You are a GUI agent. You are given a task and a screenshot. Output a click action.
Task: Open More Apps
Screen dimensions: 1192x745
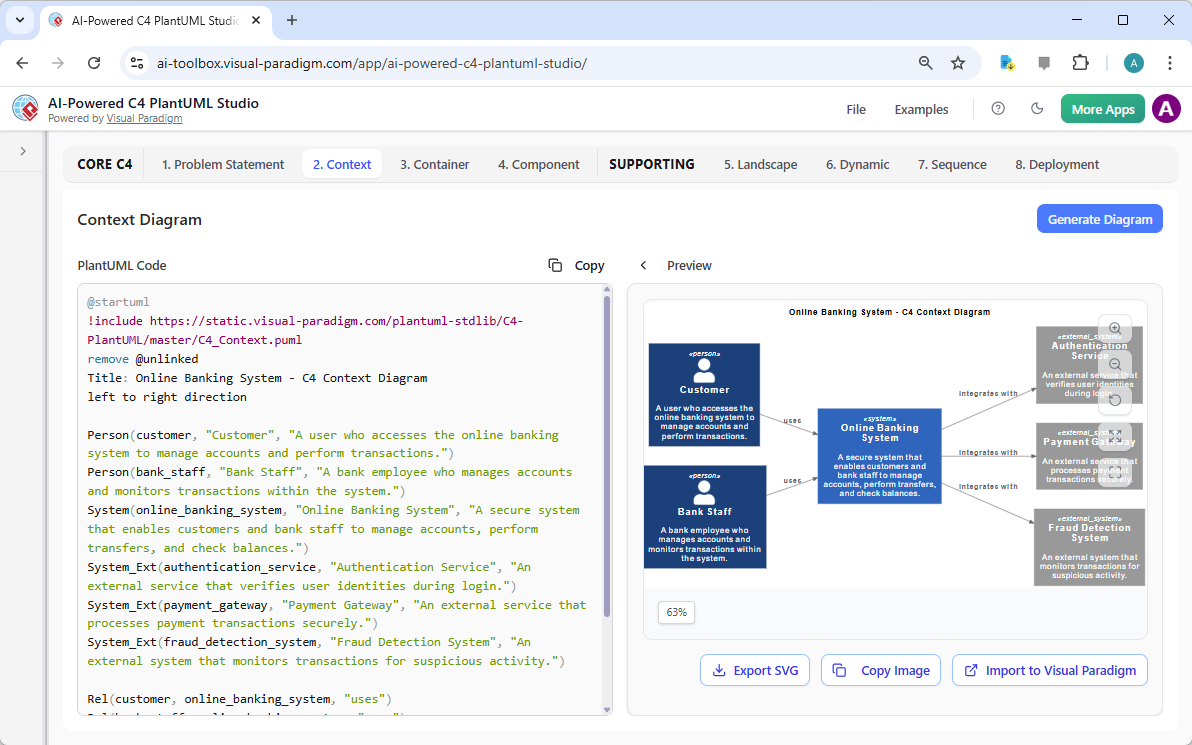(1102, 109)
